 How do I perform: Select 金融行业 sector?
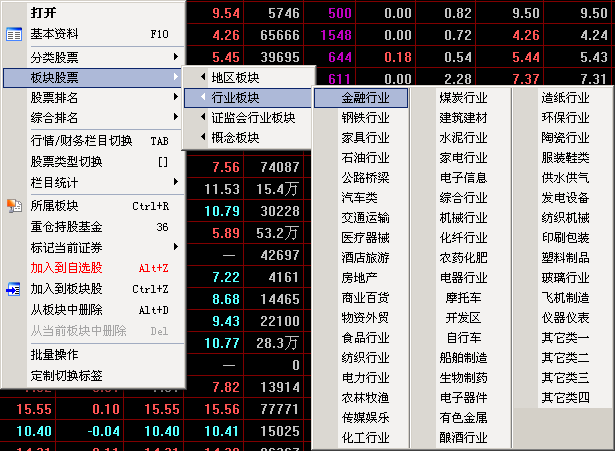(361, 98)
